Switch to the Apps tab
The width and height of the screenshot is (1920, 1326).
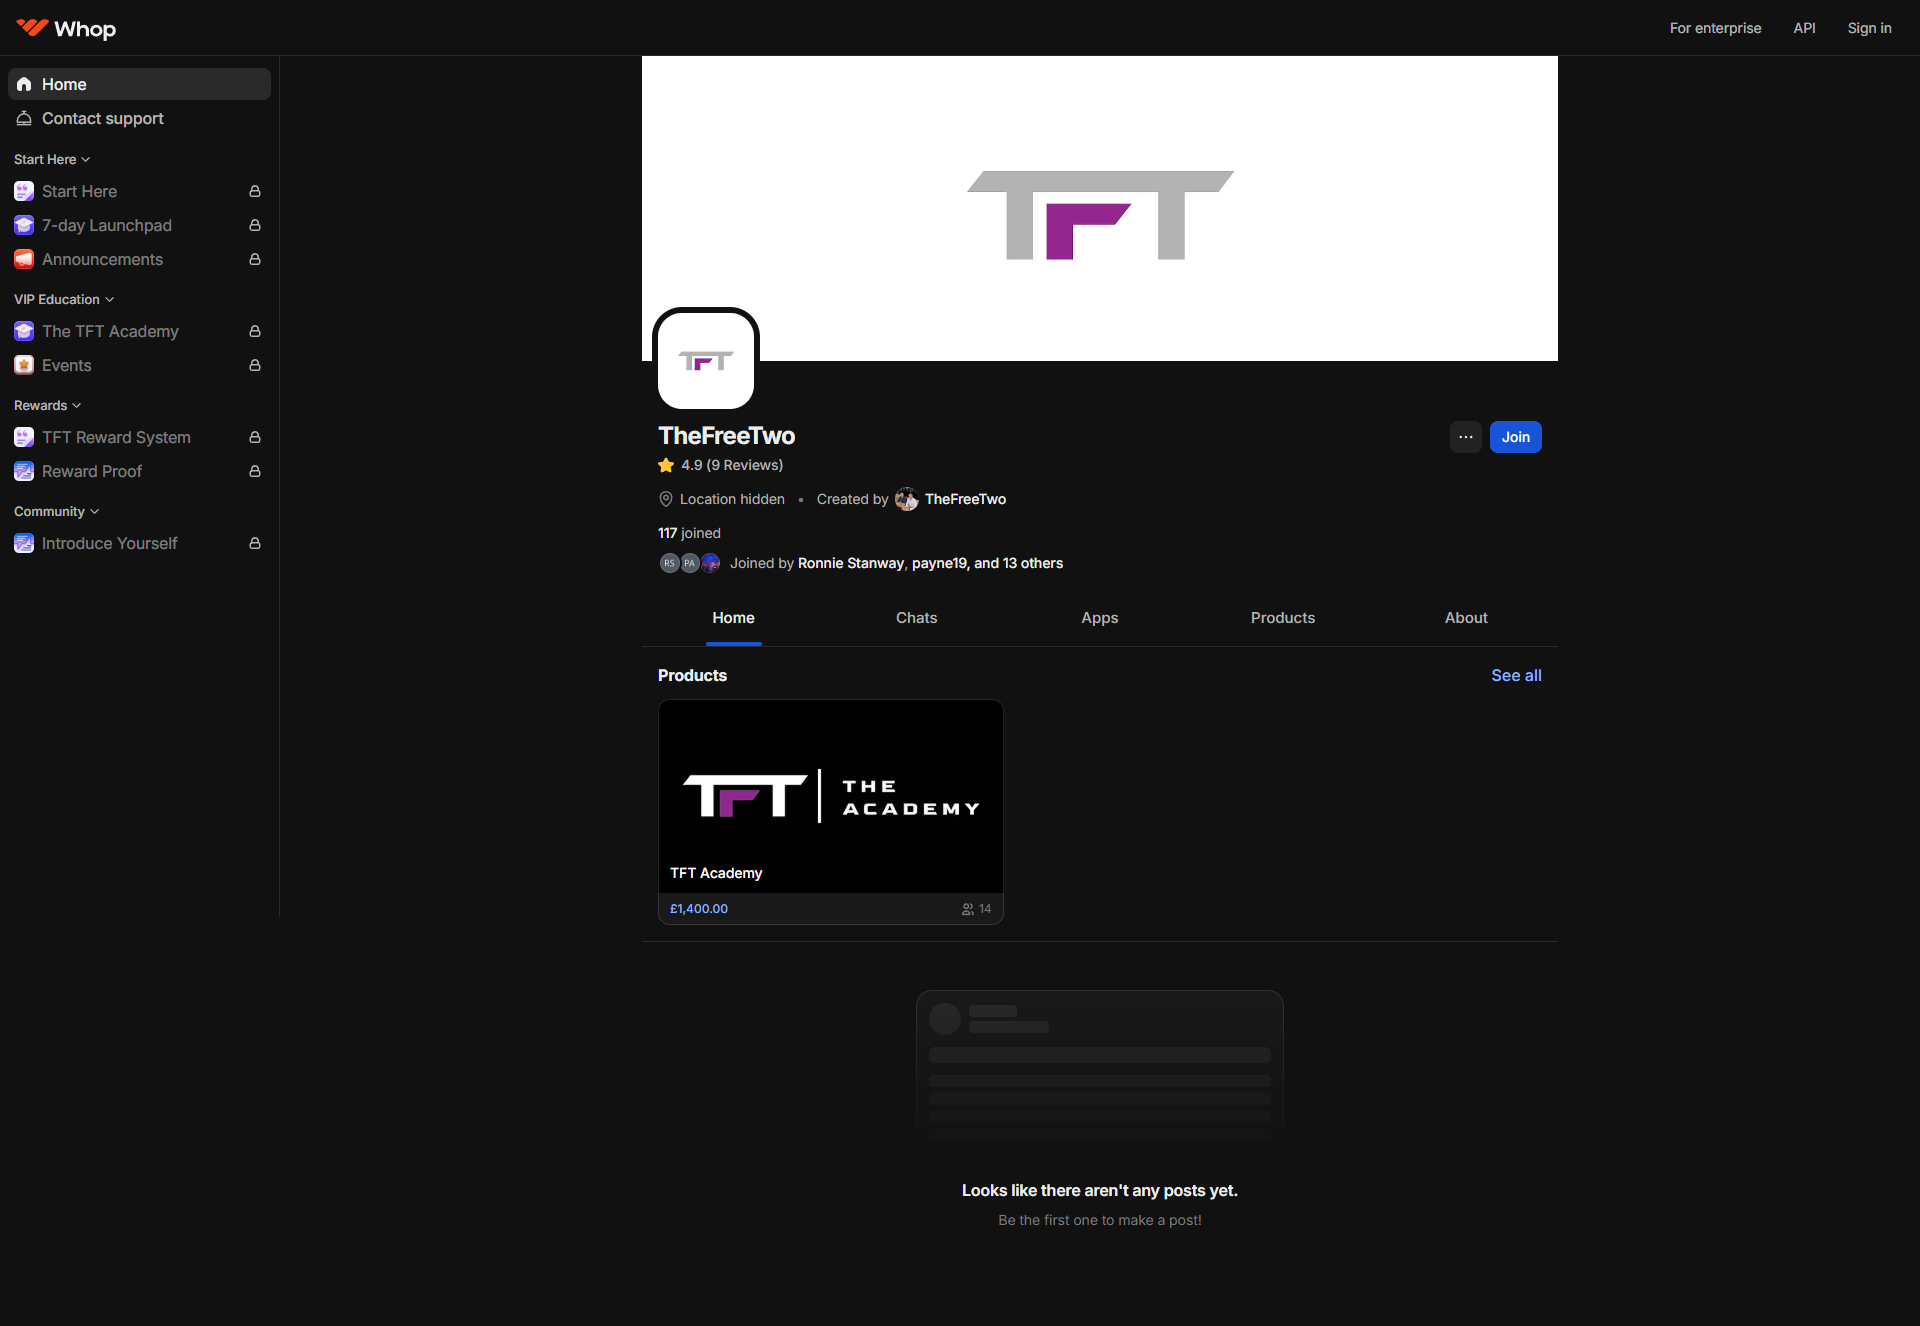(1100, 618)
